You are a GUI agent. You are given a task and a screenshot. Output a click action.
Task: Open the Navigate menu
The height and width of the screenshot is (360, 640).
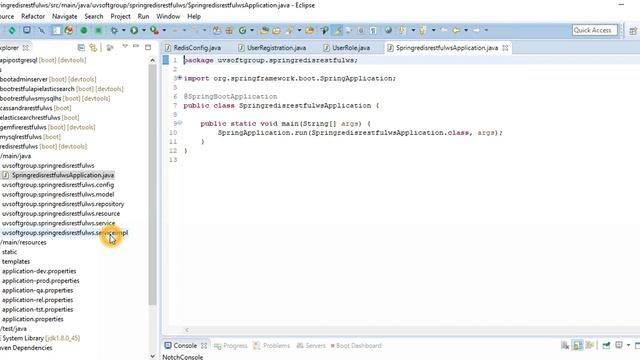pyautogui.click(x=64, y=16)
